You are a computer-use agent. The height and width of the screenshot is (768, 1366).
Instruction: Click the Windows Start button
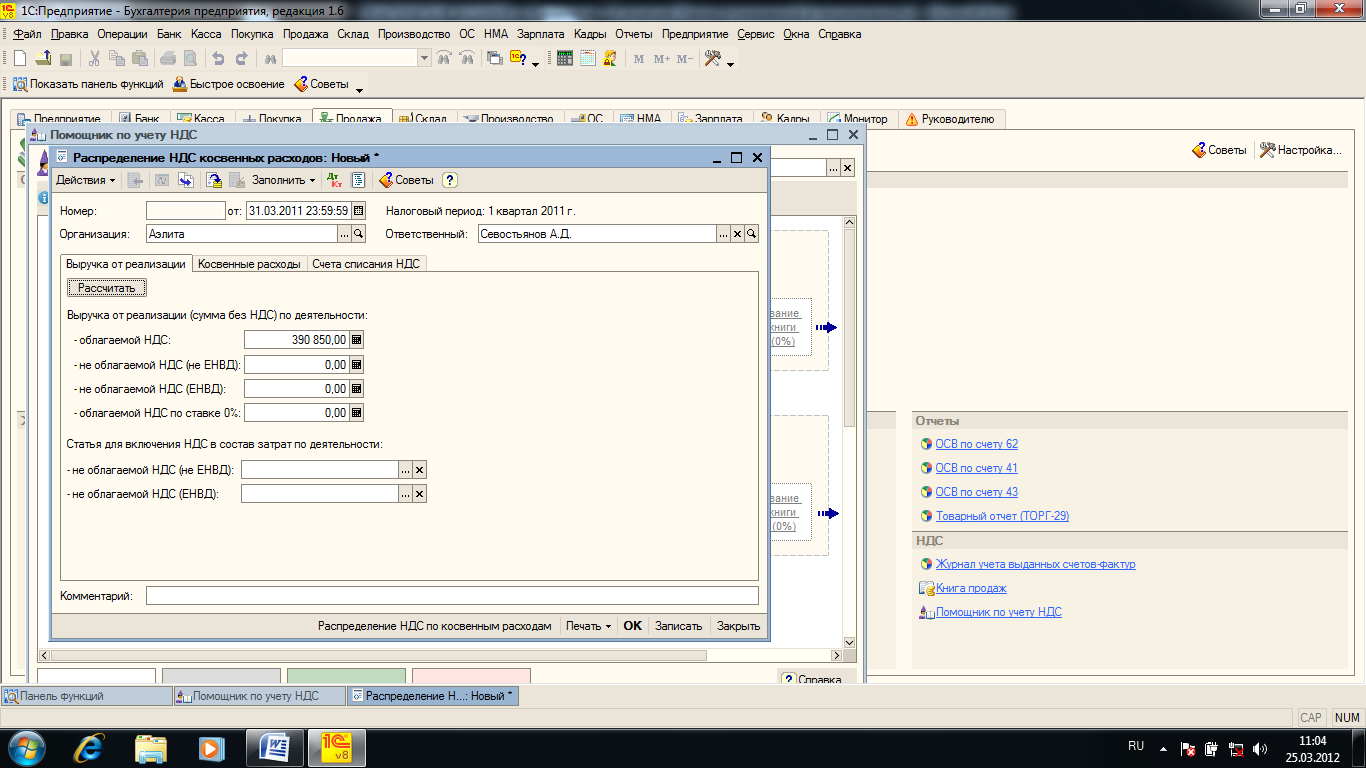pyautogui.click(x=27, y=747)
